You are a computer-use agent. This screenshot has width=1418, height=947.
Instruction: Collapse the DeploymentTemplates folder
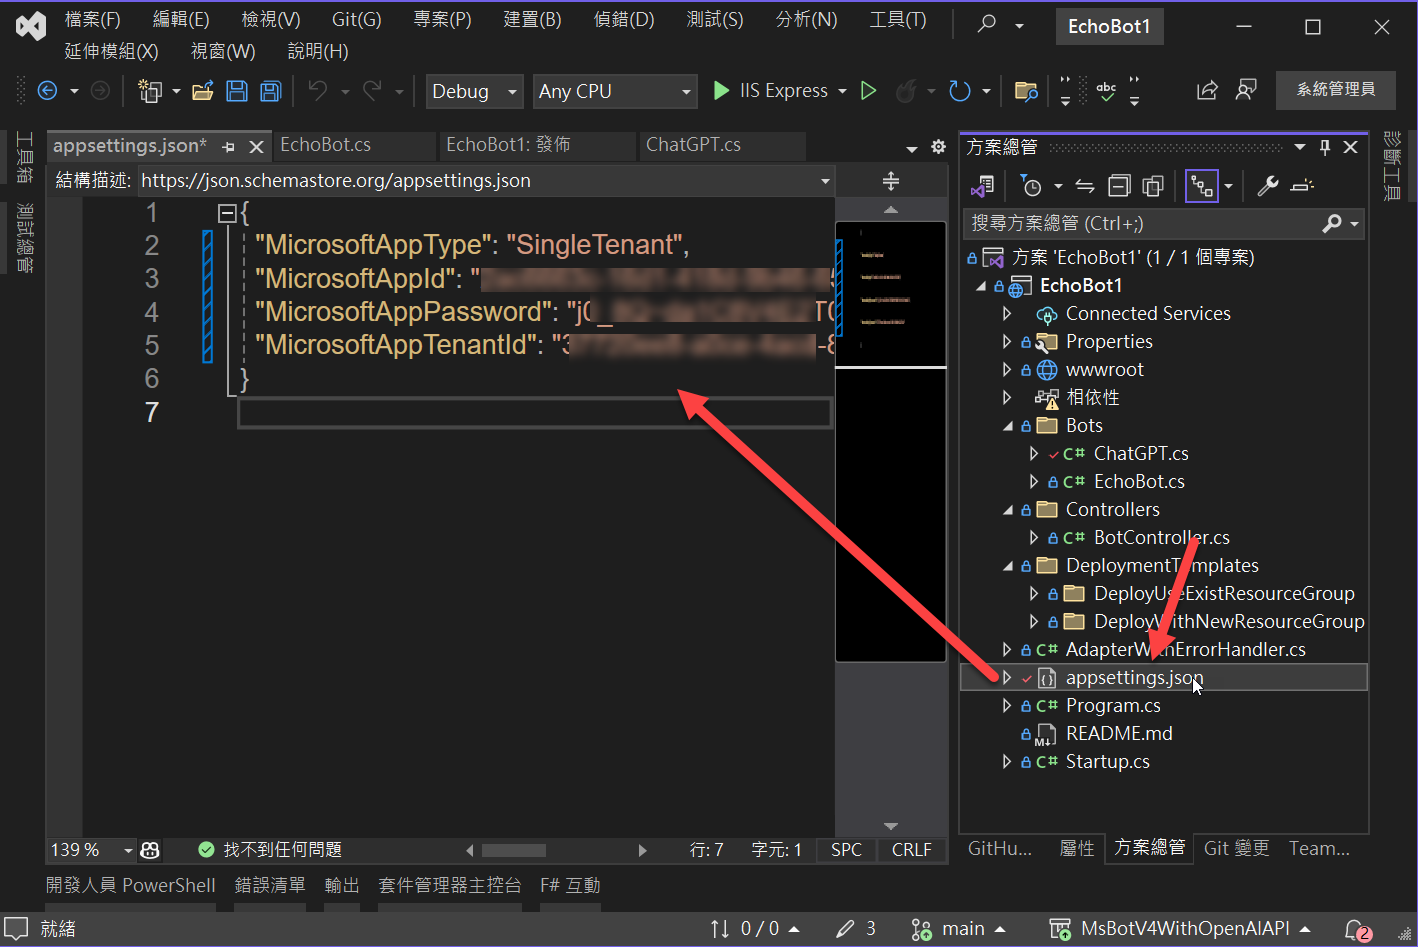click(x=1007, y=566)
